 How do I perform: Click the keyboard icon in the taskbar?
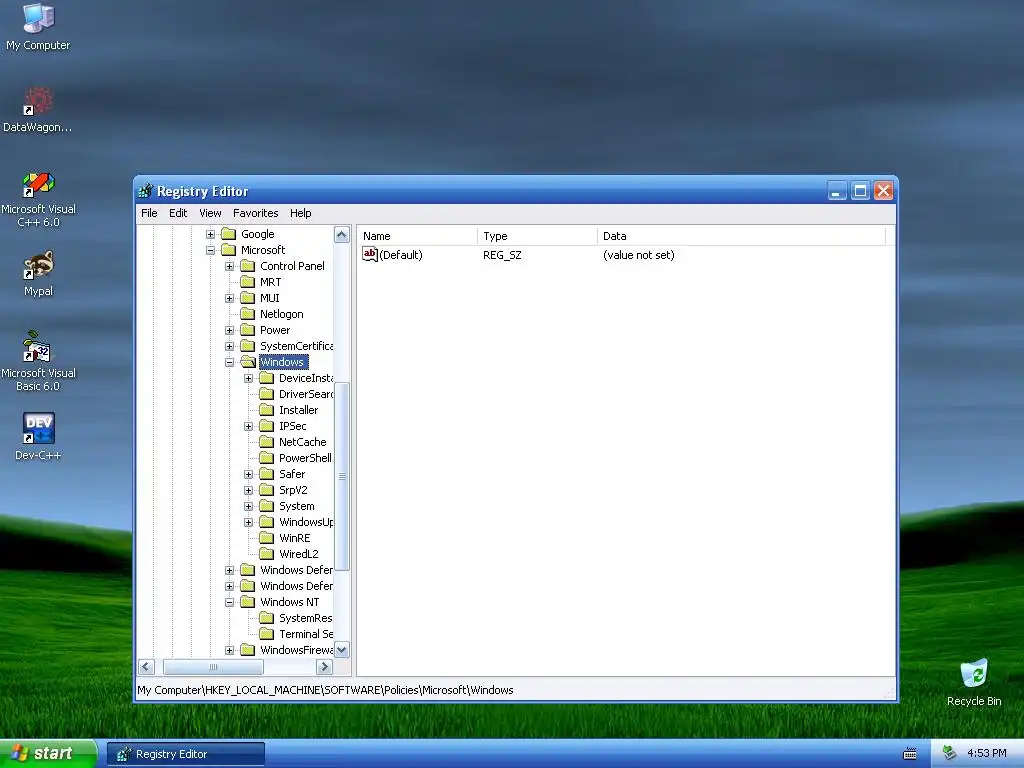point(910,754)
